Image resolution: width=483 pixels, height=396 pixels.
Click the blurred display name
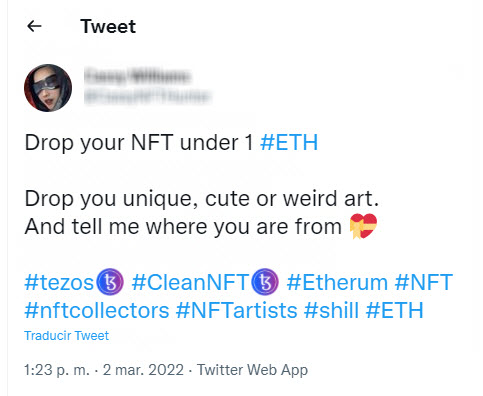[x=137, y=76]
